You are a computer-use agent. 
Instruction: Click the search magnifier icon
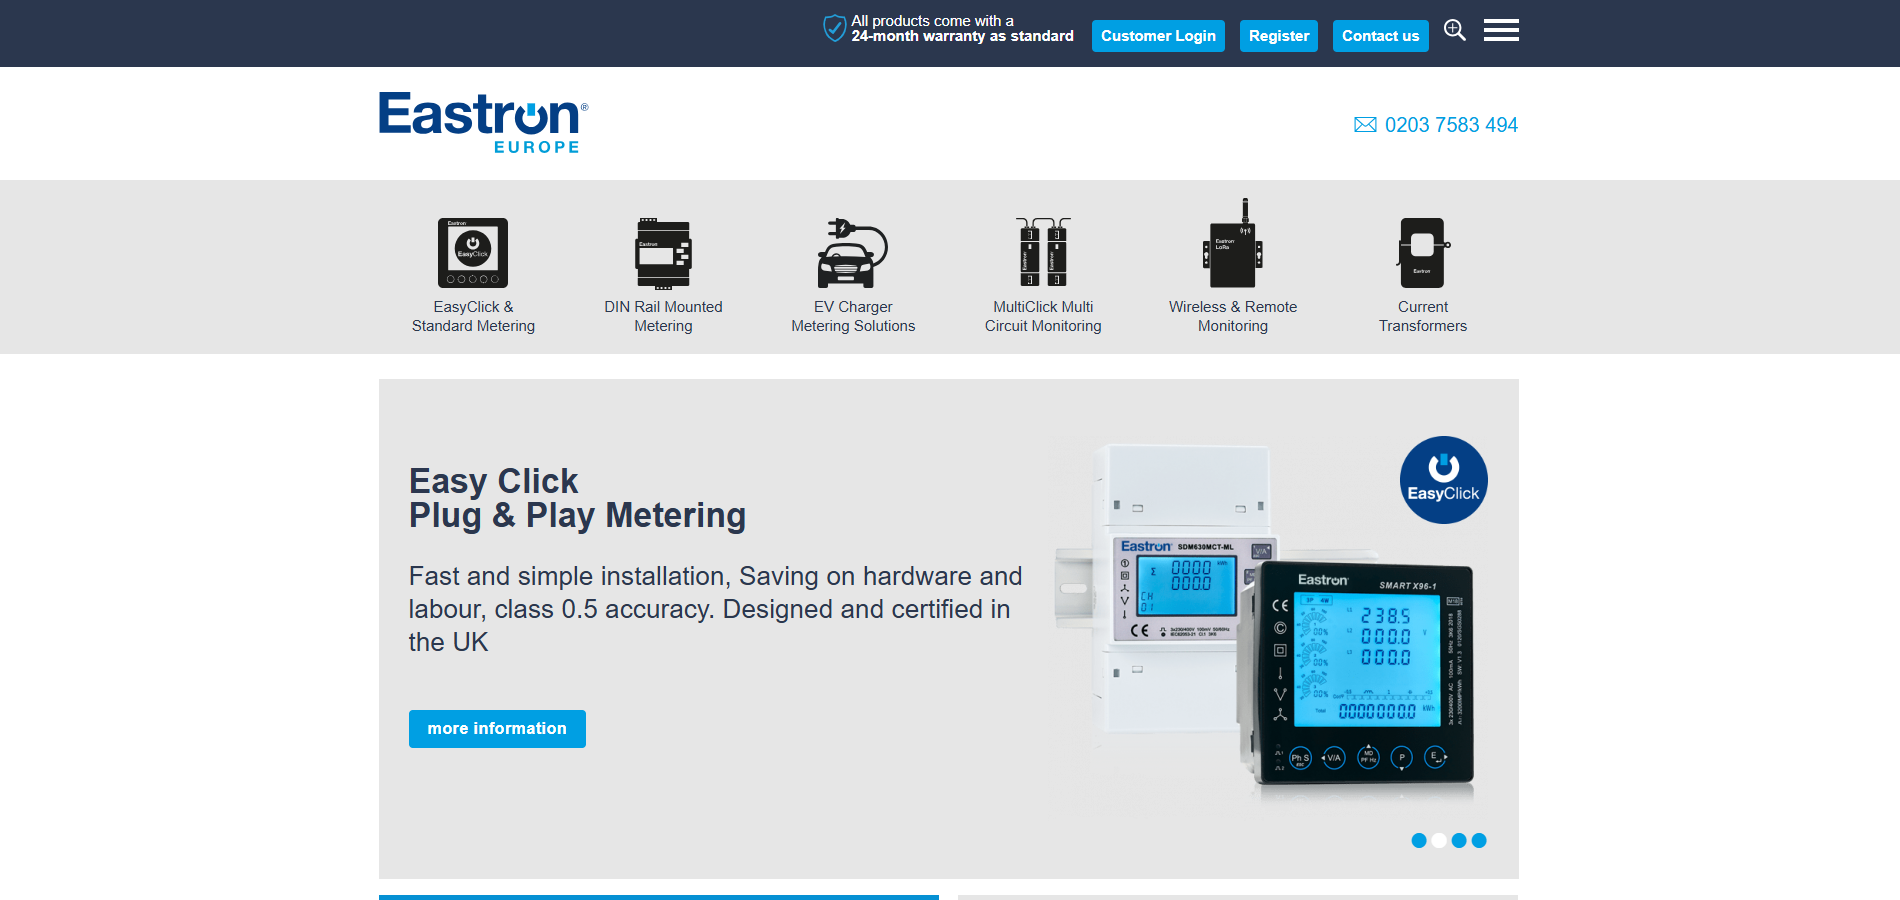coord(1455,31)
